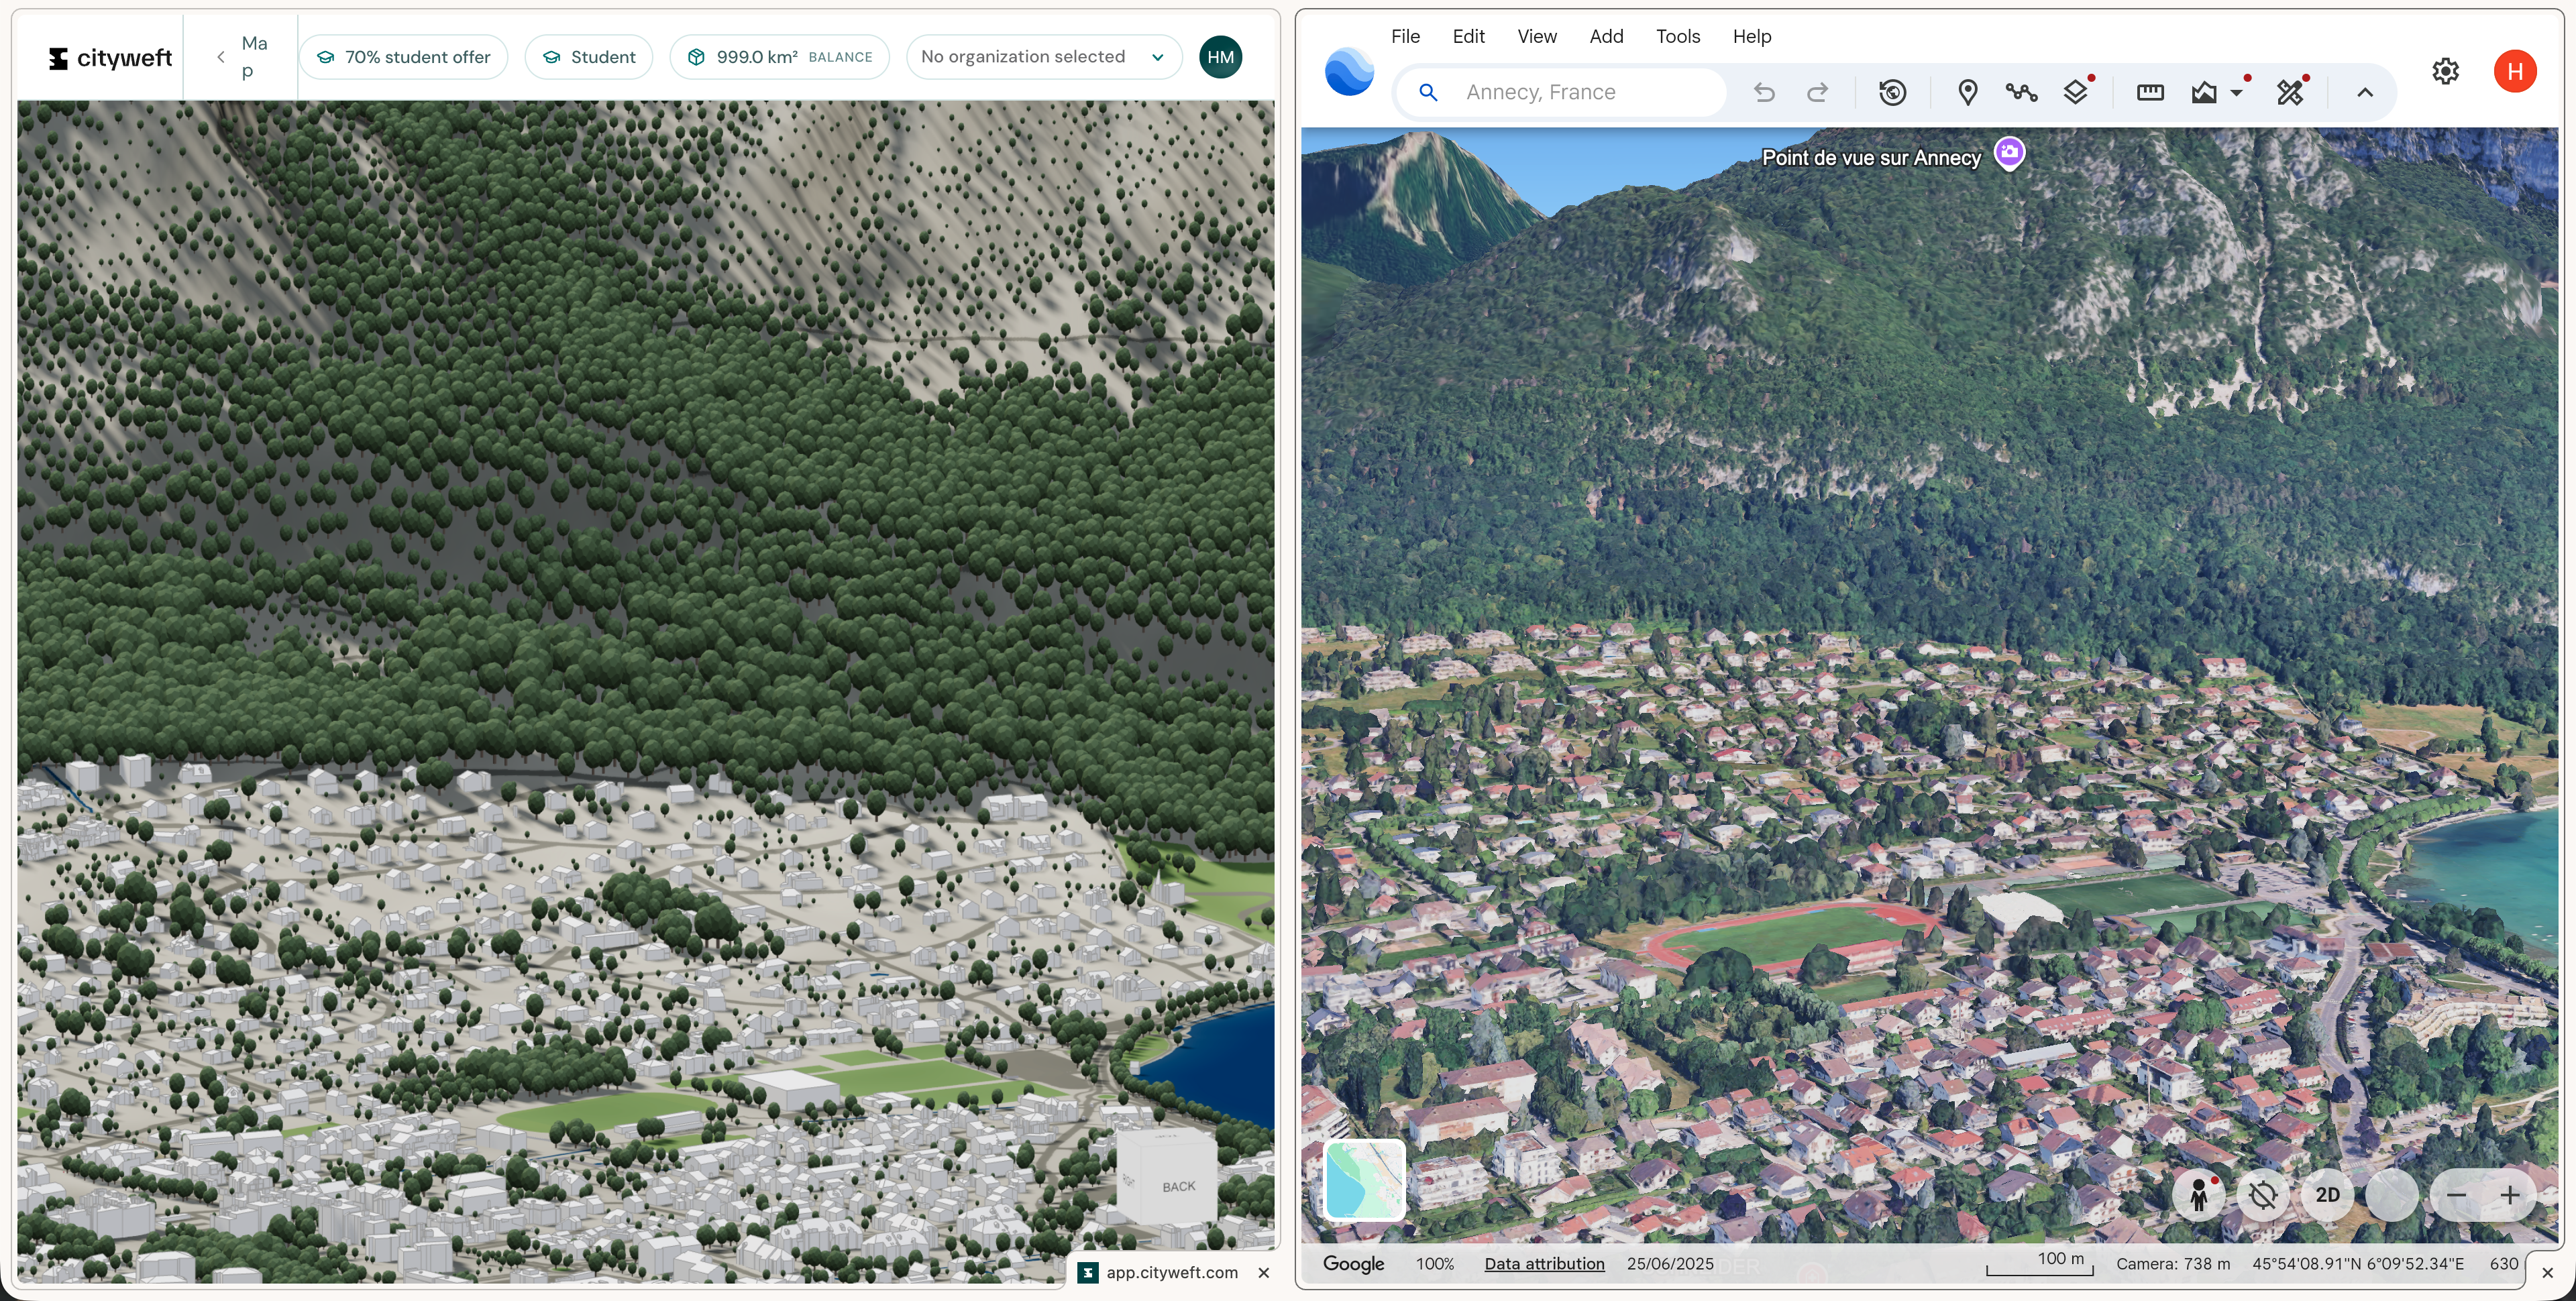Click the 100% zoom level text
2576x1301 pixels.
tap(1435, 1264)
